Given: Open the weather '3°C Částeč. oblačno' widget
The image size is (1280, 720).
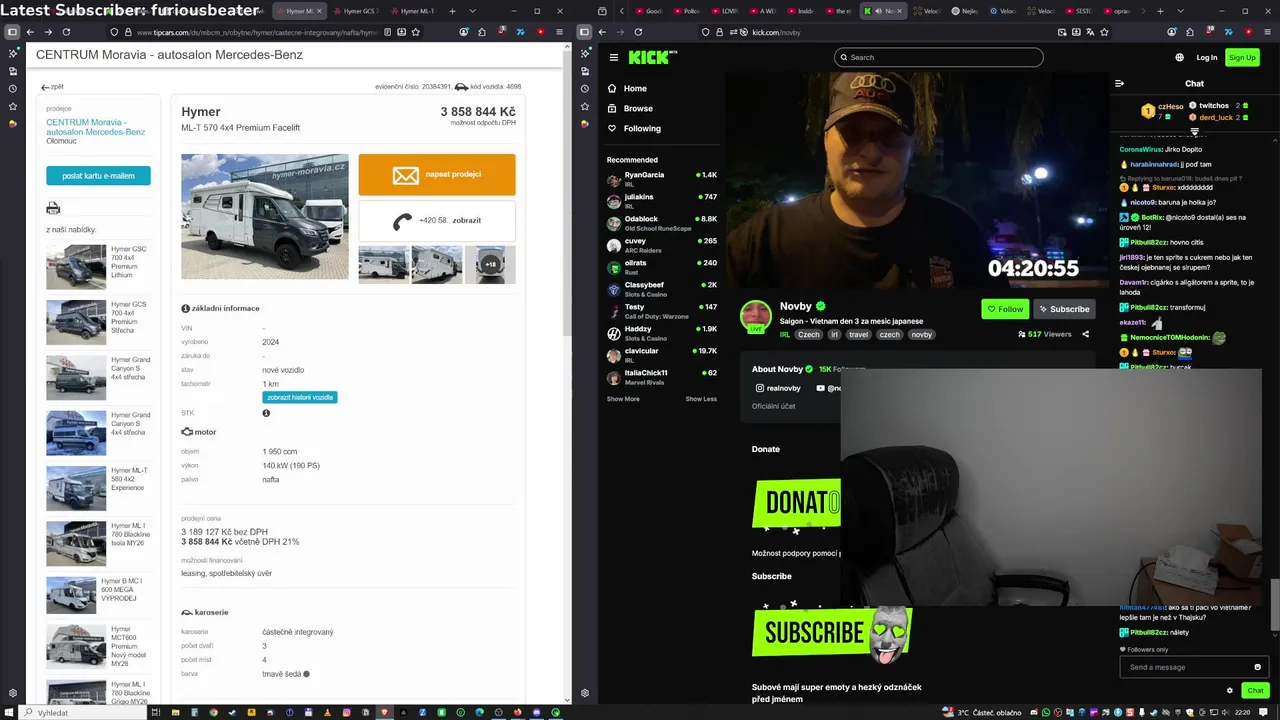Looking at the screenshot, I should [x=983, y=712].
